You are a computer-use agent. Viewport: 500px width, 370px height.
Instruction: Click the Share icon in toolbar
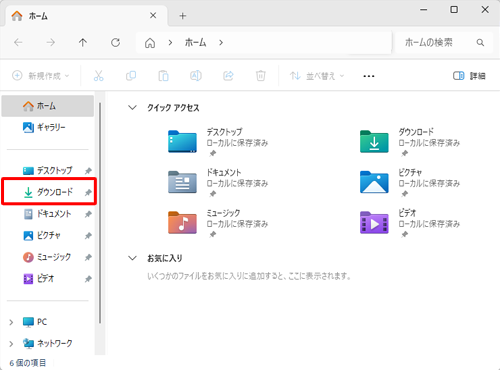tap(228, 76)
